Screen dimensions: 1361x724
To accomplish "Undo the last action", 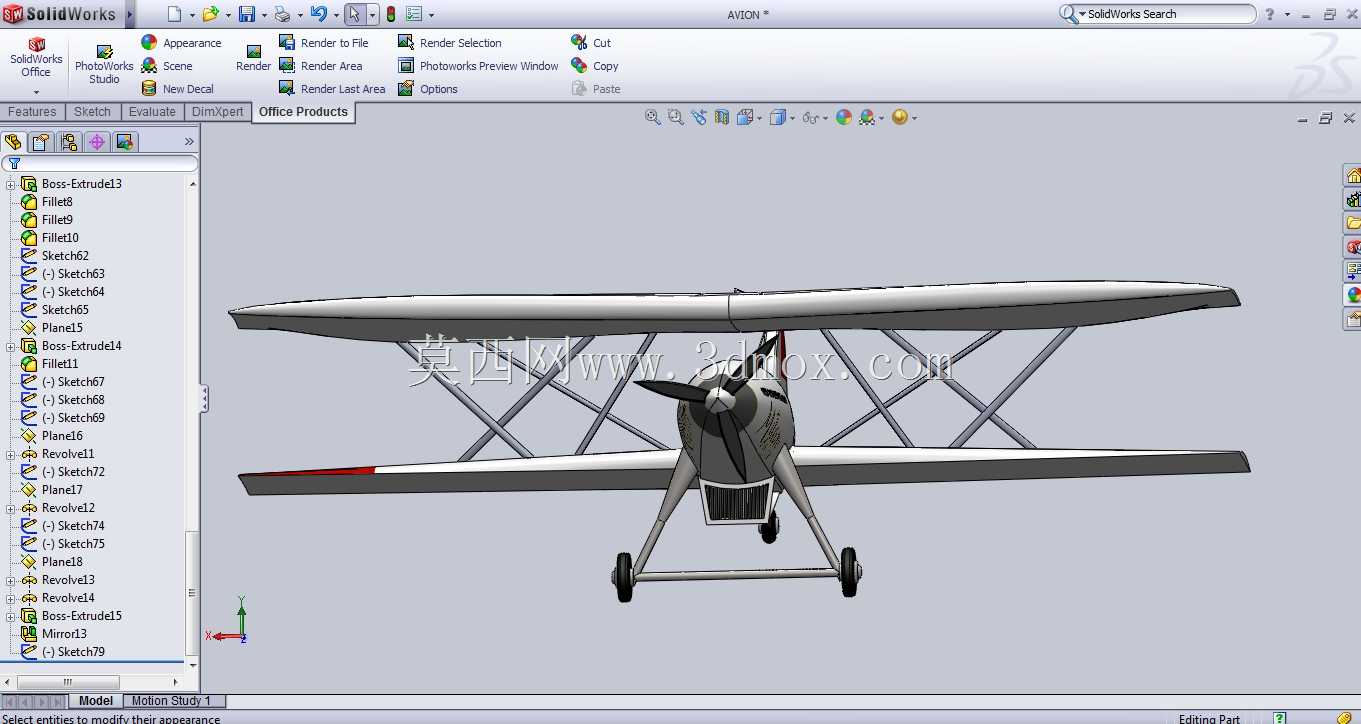I will (x=318, y=14).
